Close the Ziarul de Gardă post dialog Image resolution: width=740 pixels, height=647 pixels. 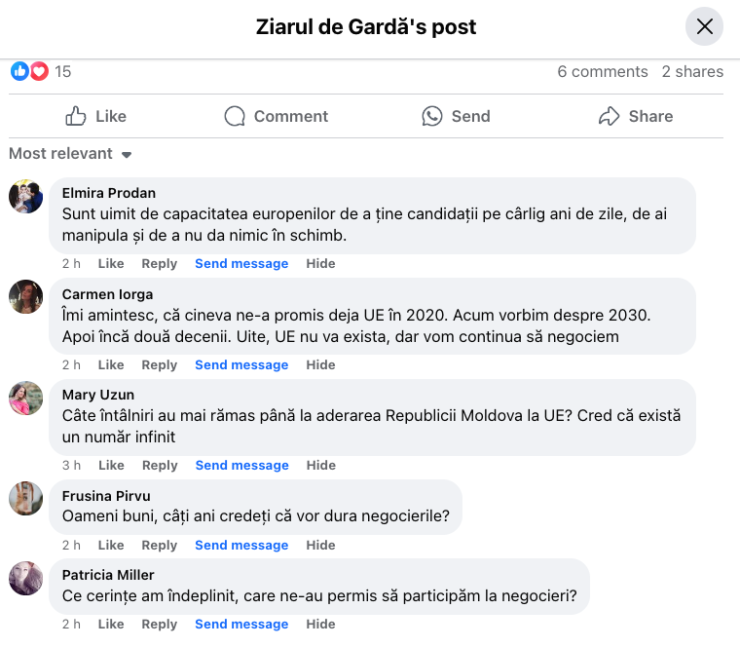point(704,26)
